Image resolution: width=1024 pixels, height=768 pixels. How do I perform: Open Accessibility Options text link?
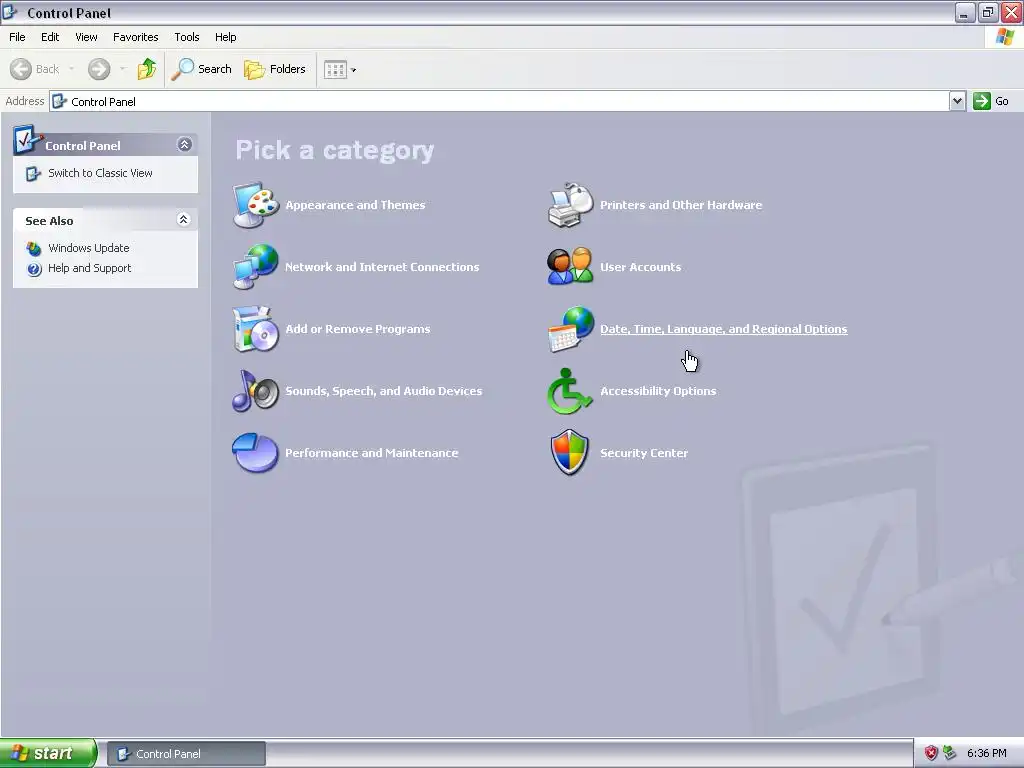[x=658, y=391]
